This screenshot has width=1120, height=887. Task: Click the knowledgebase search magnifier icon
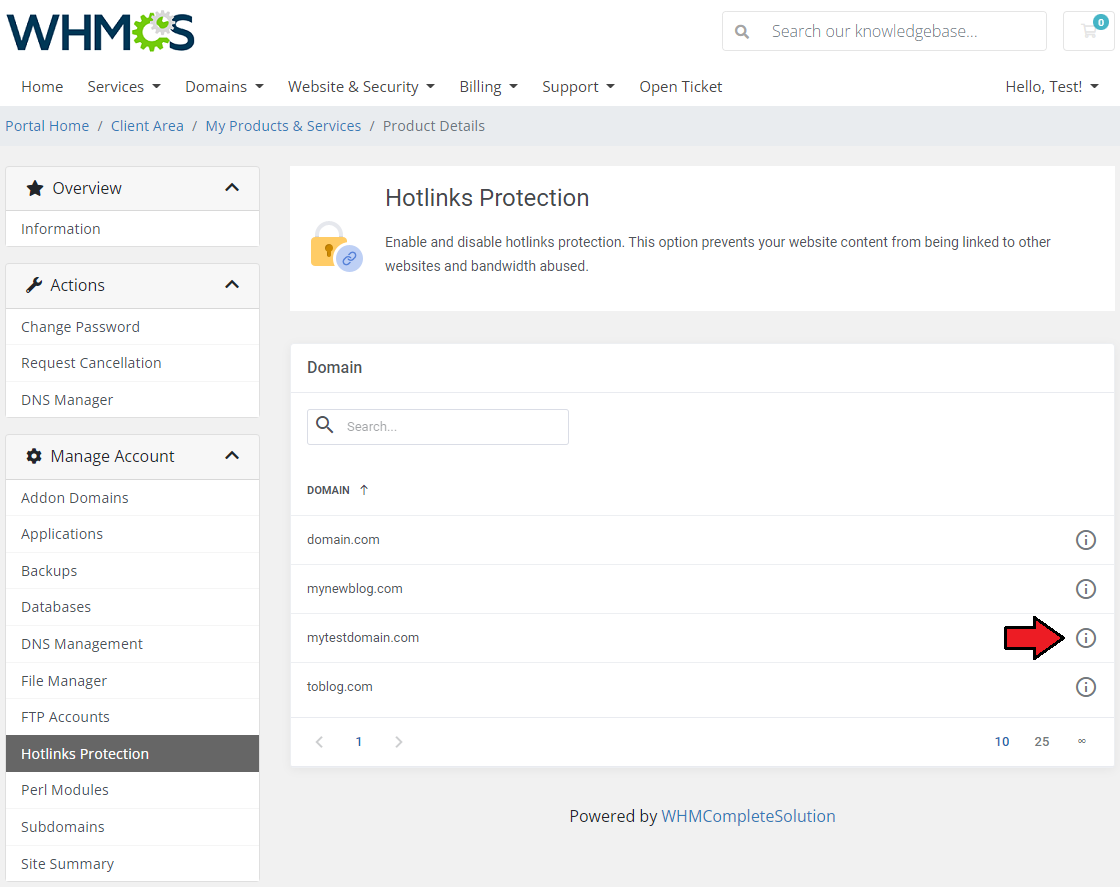pyautogui.click(x=742, y=31)
